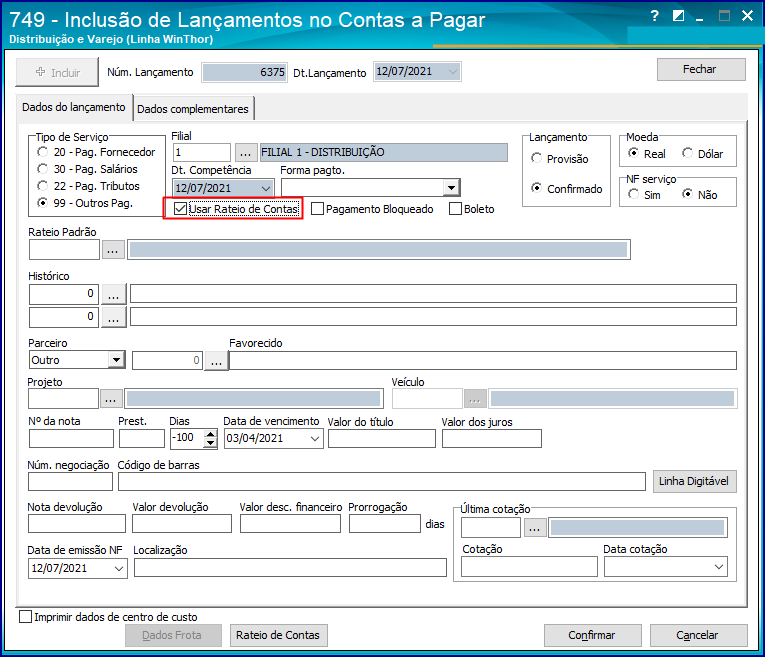Image resolution: width=765 pixels, height=657 pixels.
Task: Expand Parceiro Outro dropdown
Action: [x=116, y=360]
